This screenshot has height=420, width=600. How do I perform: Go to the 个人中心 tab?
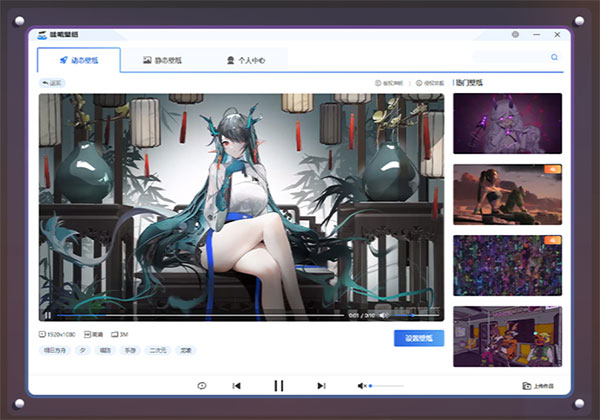[x=246, y=60]
